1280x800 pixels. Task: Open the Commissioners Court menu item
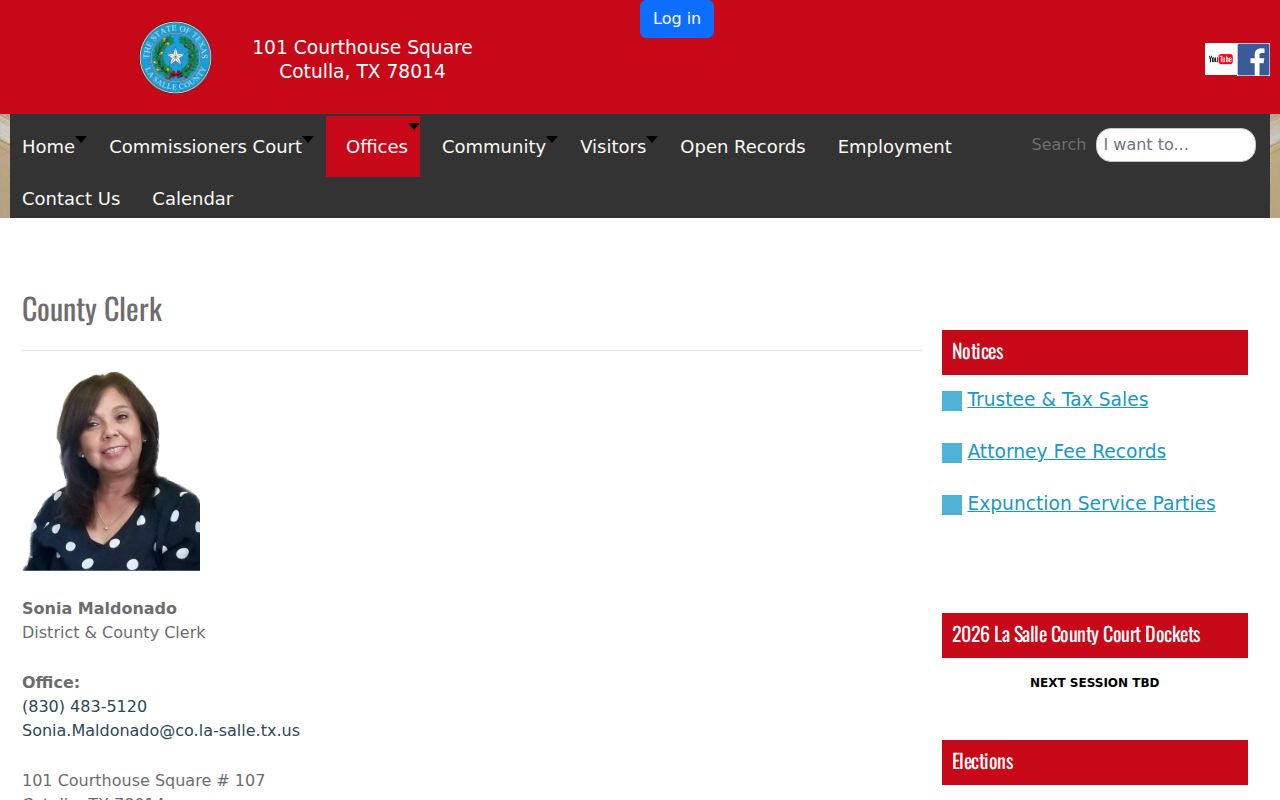point(205,147)
